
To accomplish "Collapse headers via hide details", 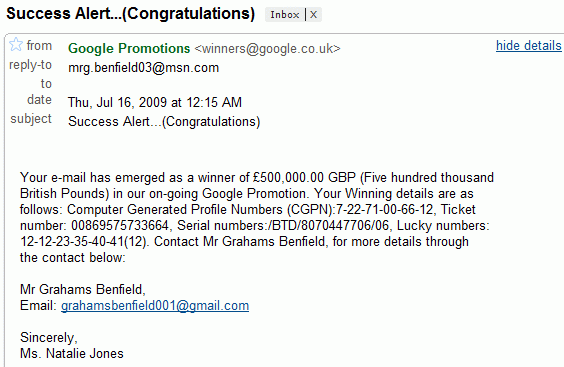I will click(x=528, y=46).
